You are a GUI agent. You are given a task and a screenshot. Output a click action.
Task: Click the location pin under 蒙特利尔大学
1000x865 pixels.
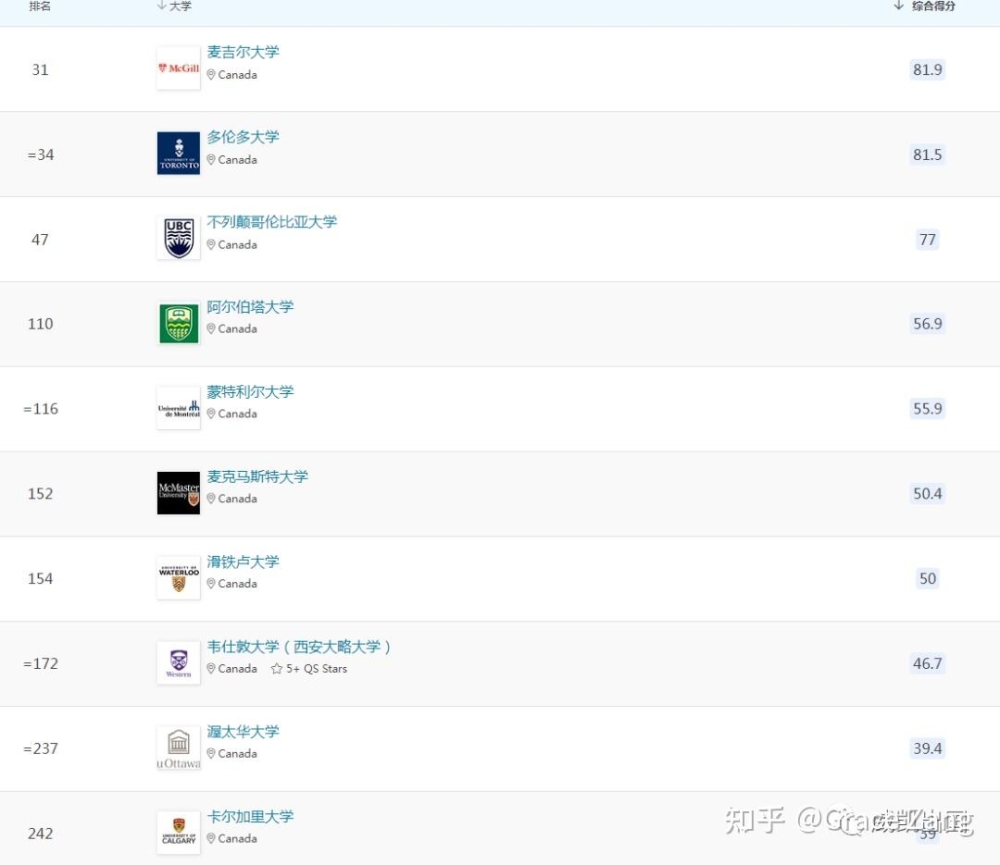[211, 413]
